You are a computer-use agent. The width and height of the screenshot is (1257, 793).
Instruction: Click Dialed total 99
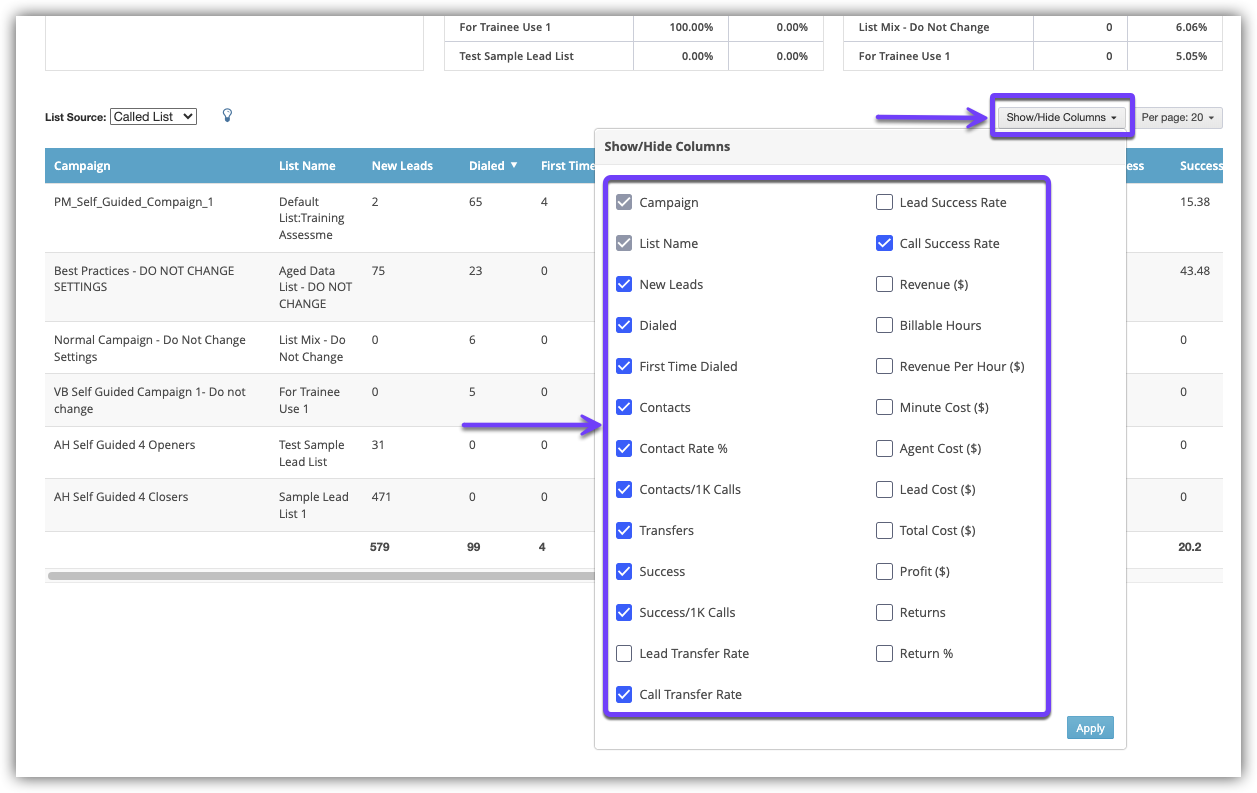pos(476,547)
